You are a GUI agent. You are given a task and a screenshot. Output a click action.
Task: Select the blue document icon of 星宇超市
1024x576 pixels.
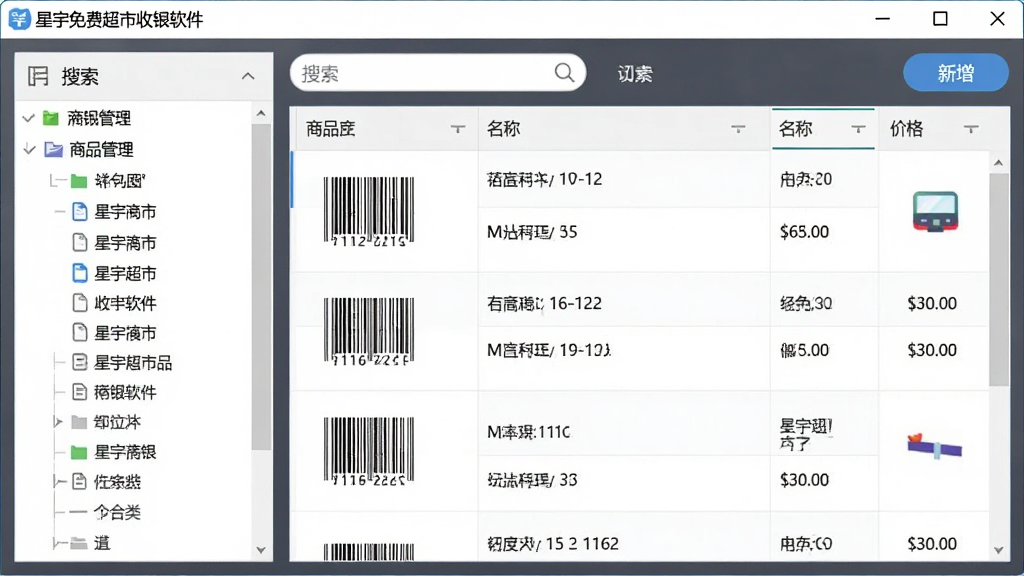coord(80,273)
